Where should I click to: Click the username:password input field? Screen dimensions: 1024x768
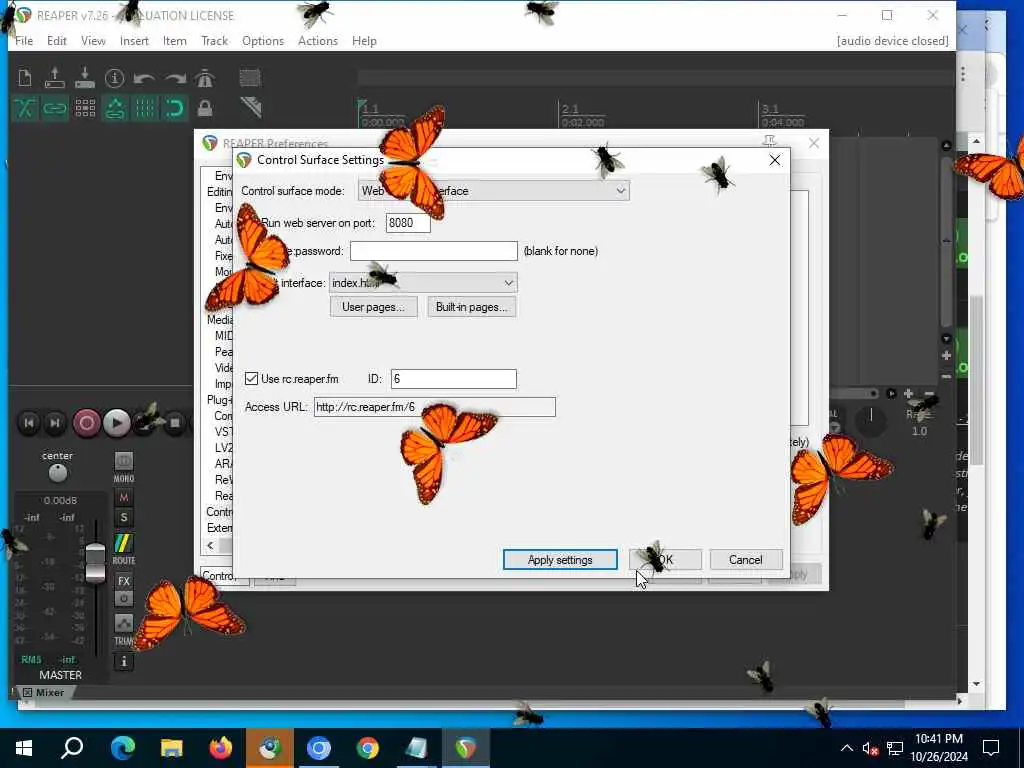(434, 251)
